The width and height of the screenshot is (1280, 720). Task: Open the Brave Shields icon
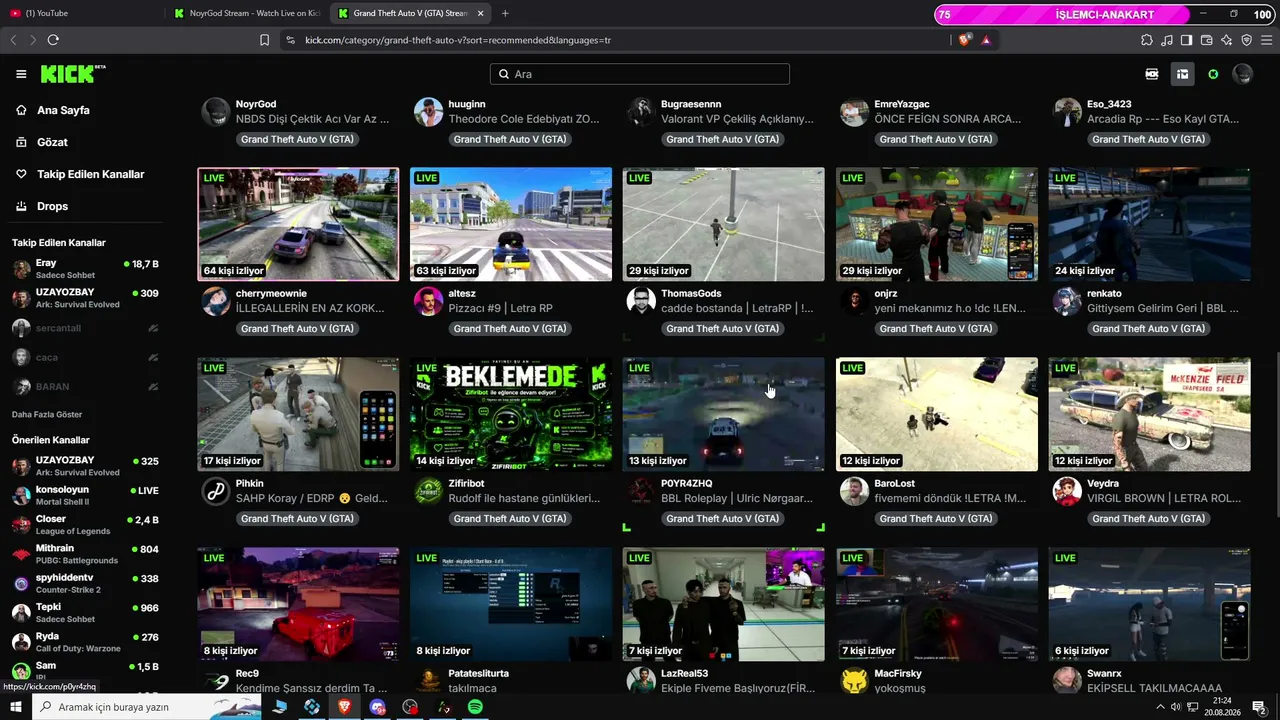click(x=964, y=40)
